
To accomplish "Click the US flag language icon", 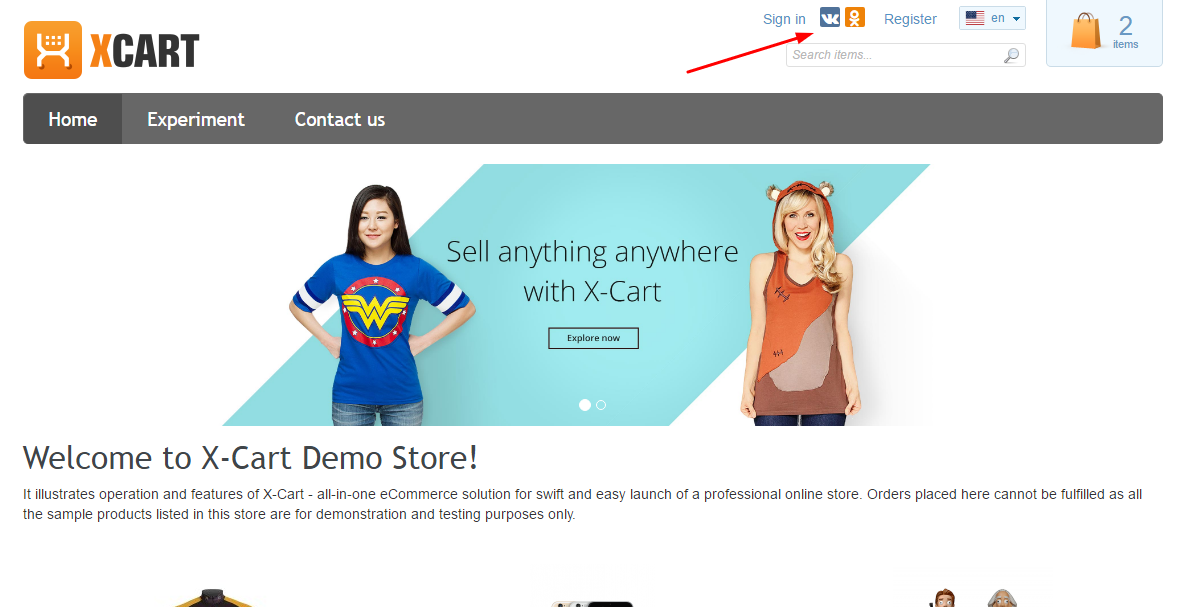I will (x=975, y=19).
